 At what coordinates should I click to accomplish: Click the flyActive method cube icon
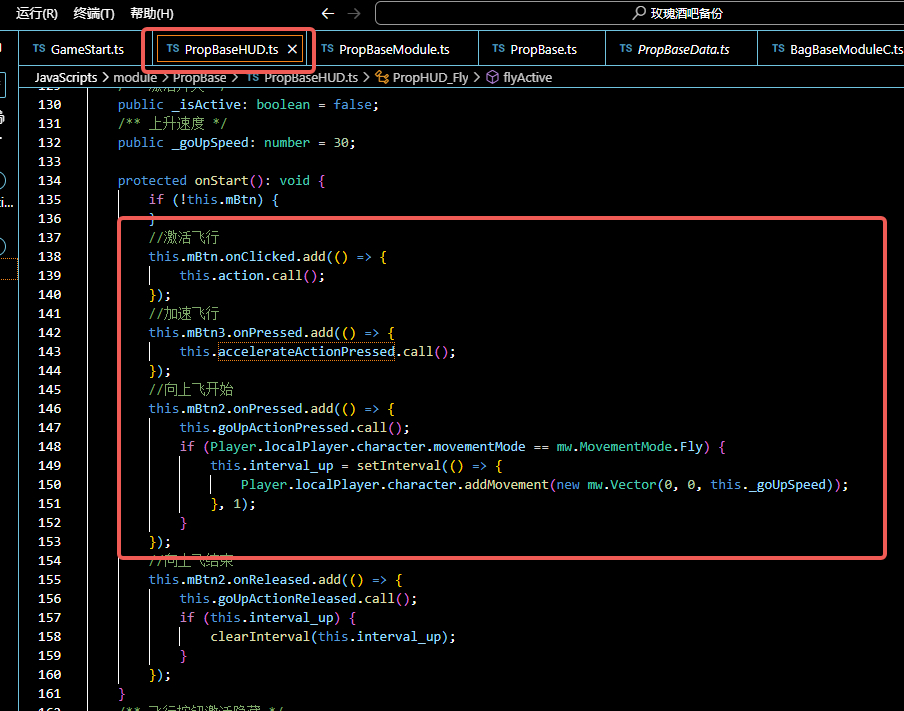click(492, 77)
